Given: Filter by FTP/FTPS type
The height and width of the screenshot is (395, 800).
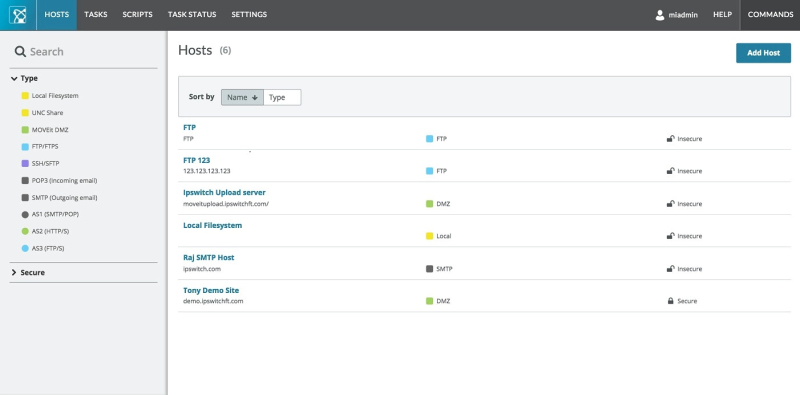Looking at the screenshot, I should [40, 146].
